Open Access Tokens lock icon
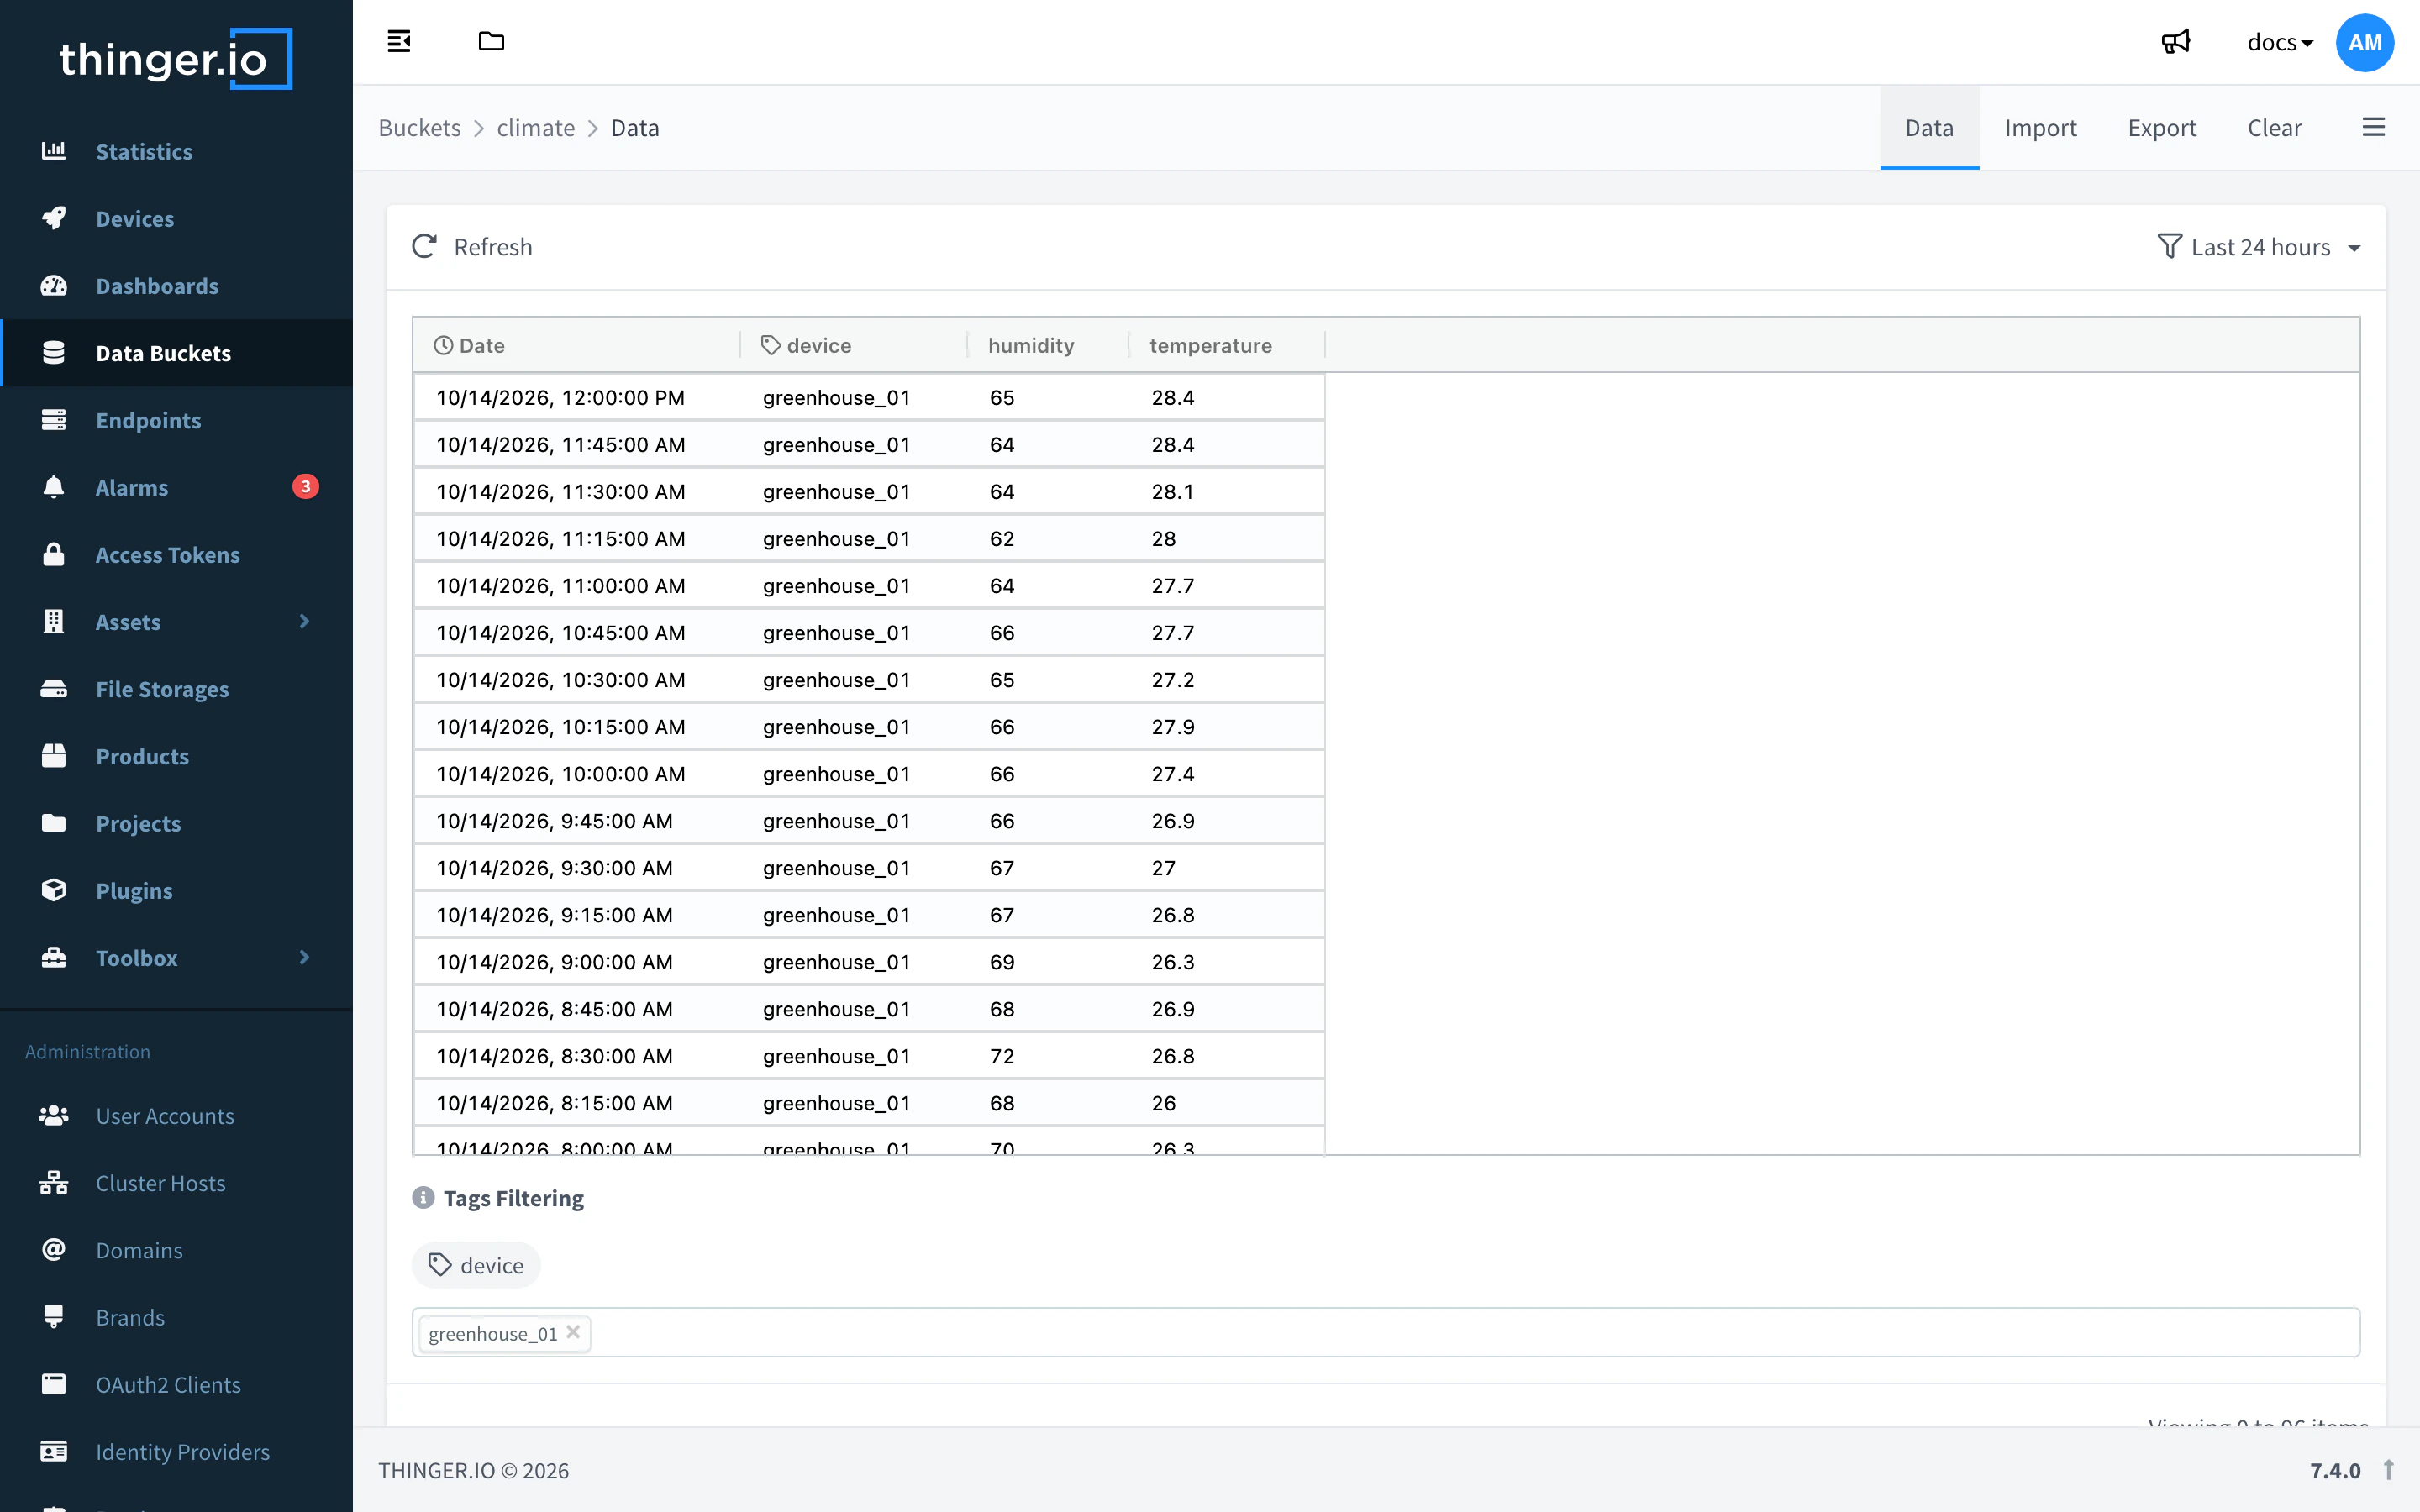The height and width of the screenshot is (1512, 2420). (x=54, y=554)
